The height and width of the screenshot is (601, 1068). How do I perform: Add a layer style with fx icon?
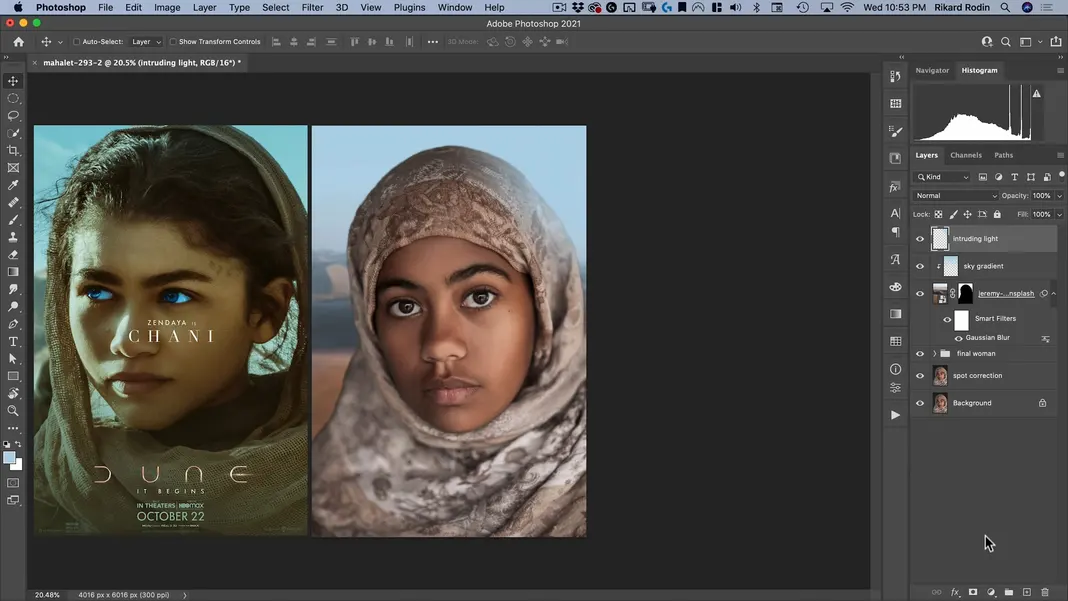pyautogui.click(x=955, y=592)
